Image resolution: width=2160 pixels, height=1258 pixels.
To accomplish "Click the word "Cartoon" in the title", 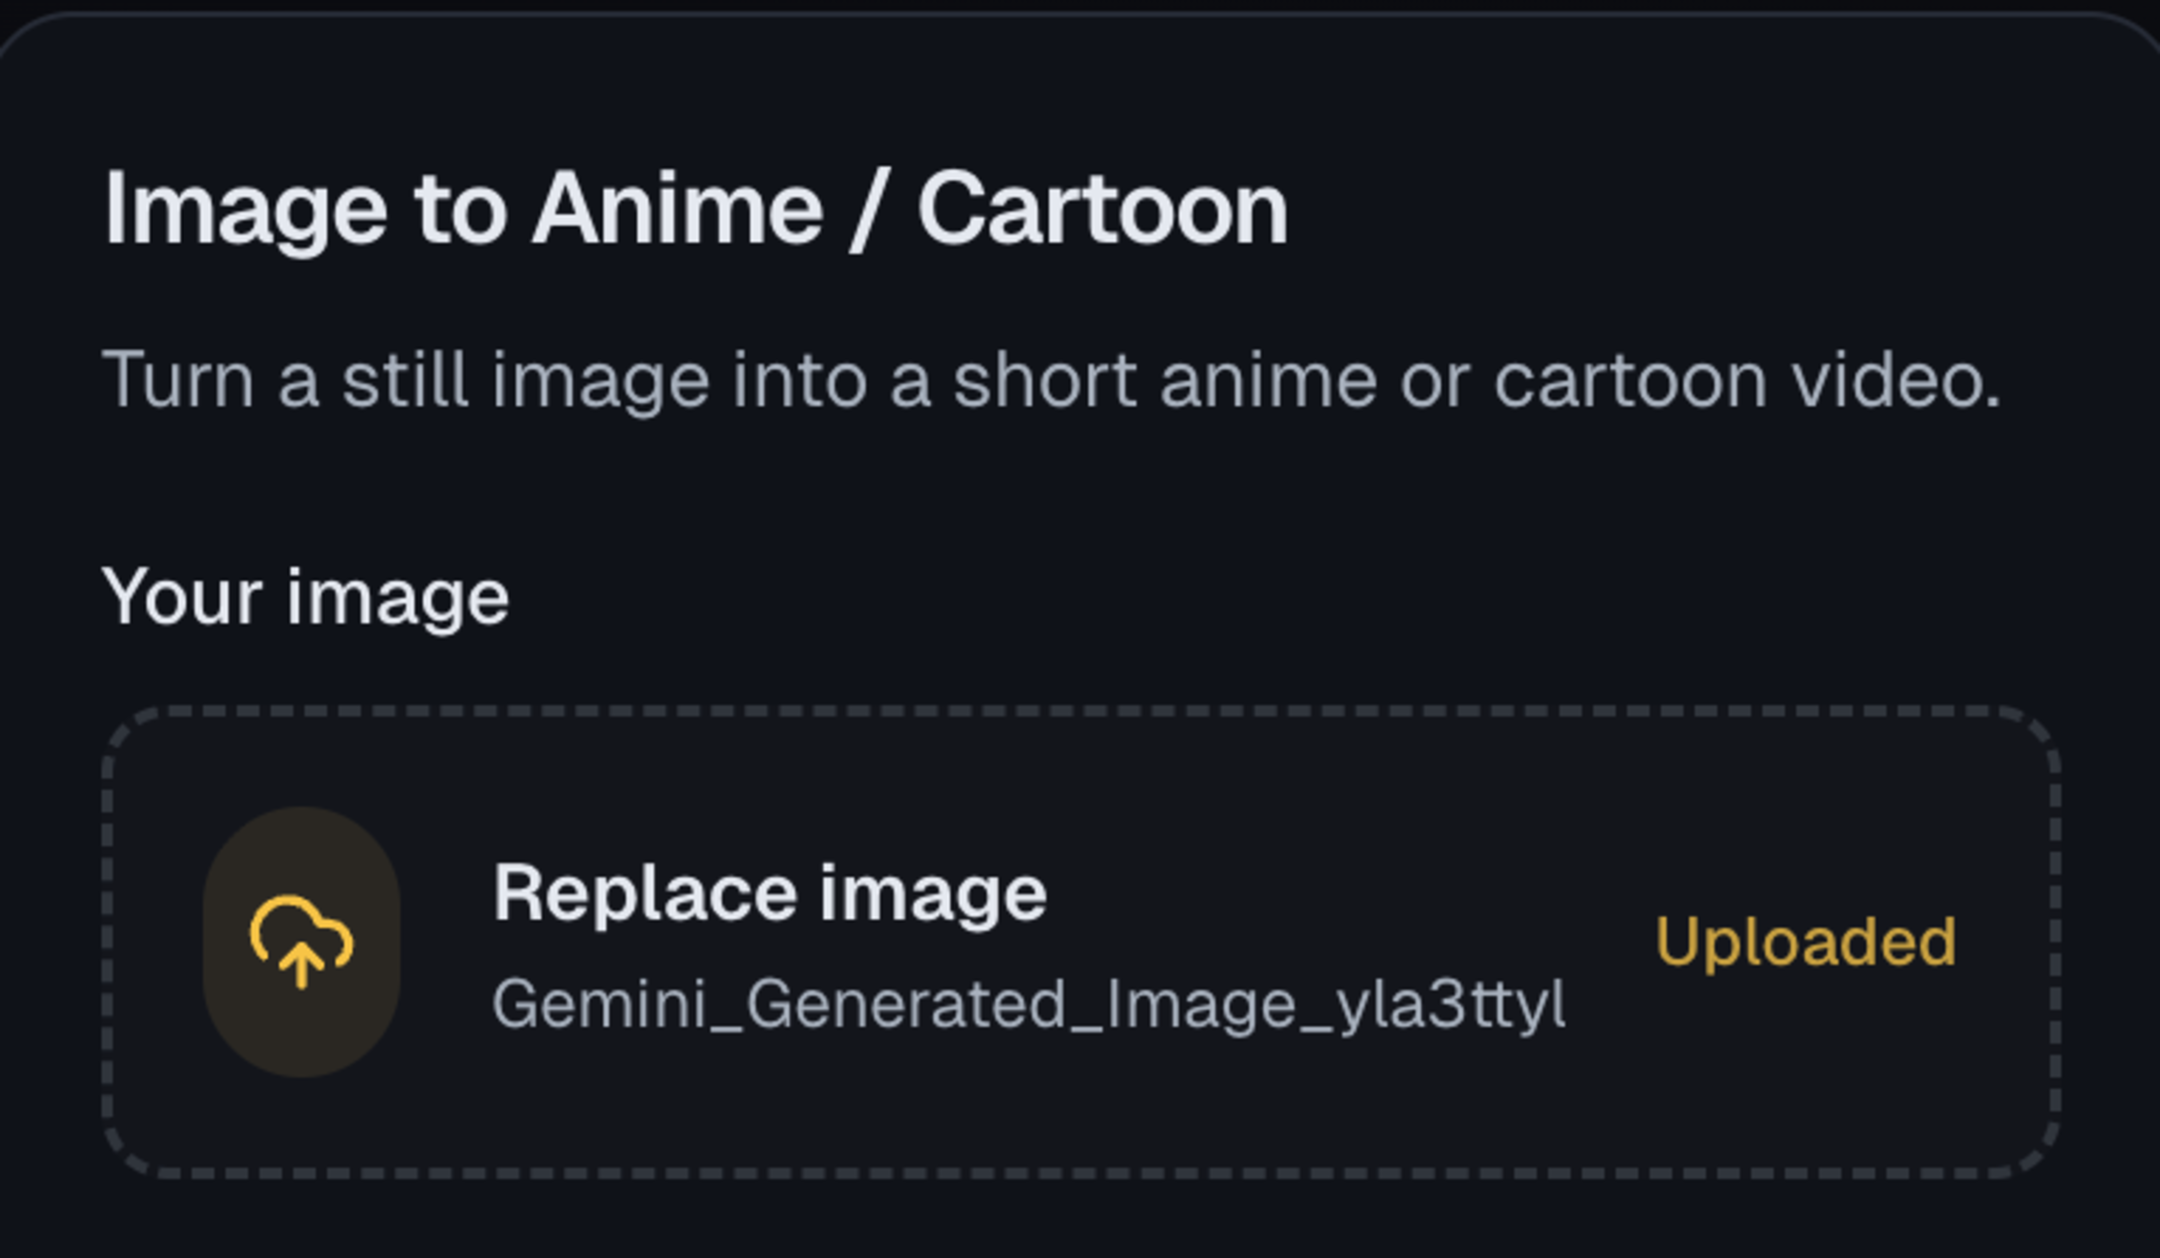I will pos(1102,210).
